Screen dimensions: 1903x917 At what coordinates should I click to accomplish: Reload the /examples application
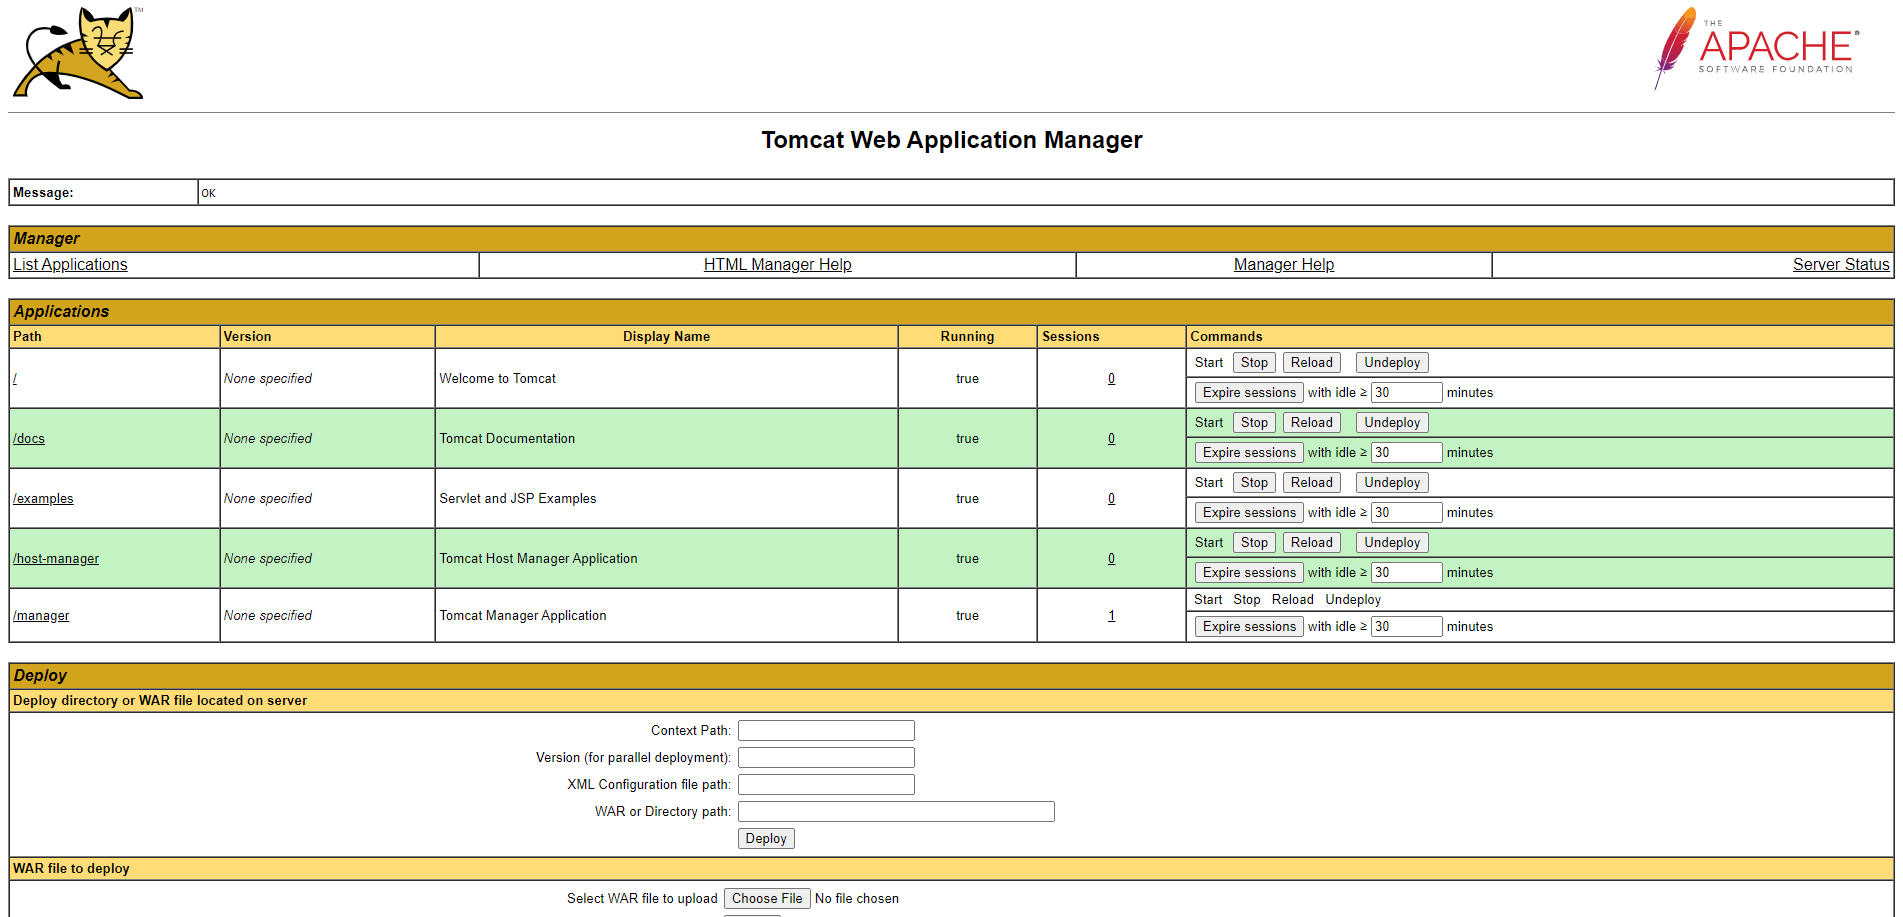click(x=1311, y=483)
